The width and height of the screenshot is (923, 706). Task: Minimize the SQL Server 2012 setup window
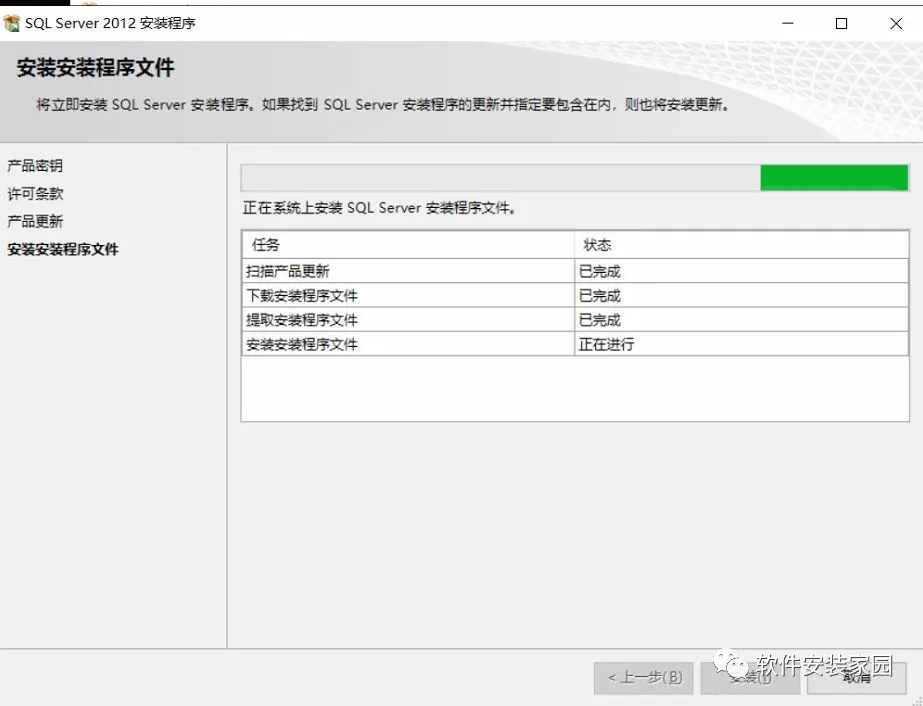point(788,24)
